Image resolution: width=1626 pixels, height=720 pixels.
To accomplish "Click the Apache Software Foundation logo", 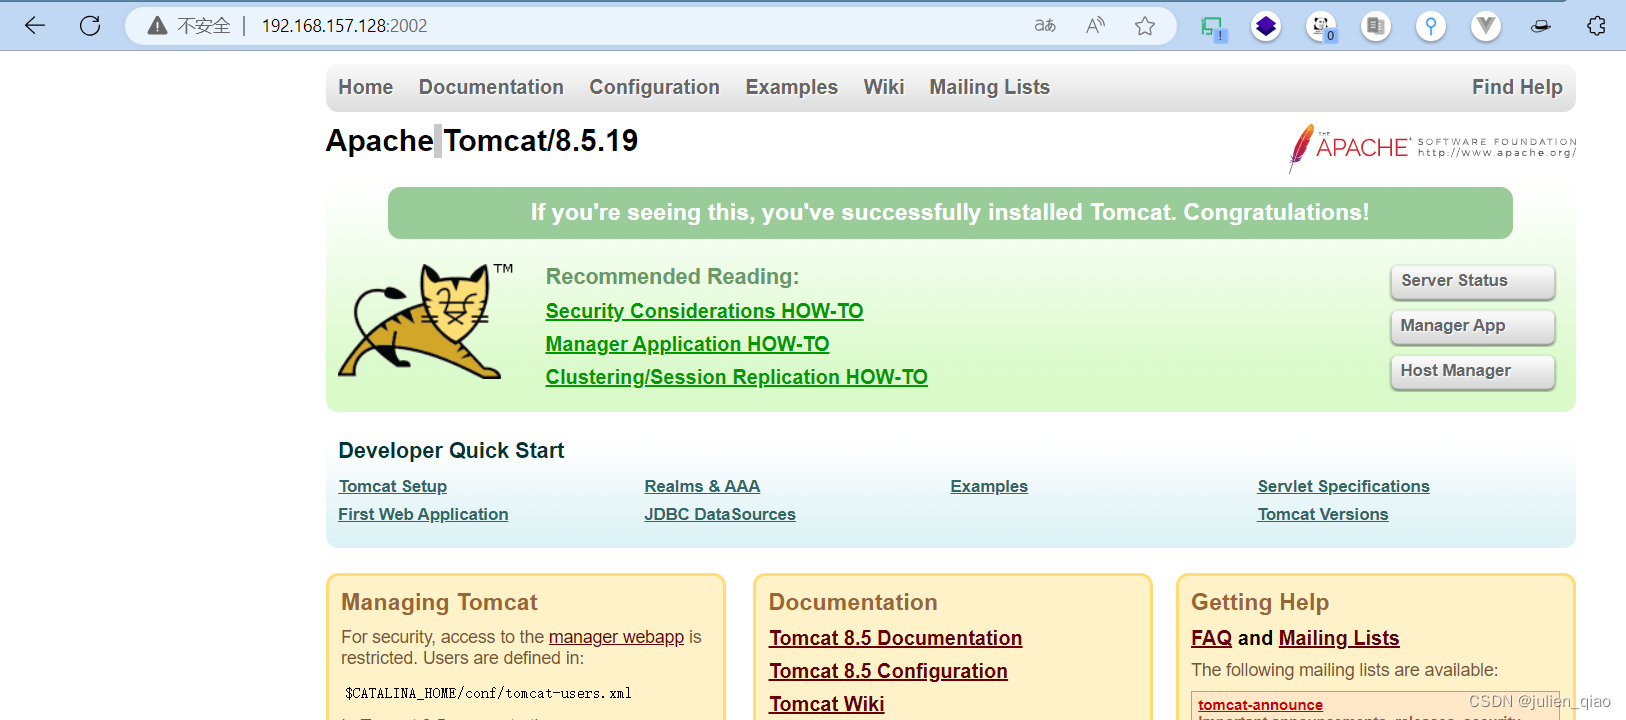I will tap(1432, 147).
